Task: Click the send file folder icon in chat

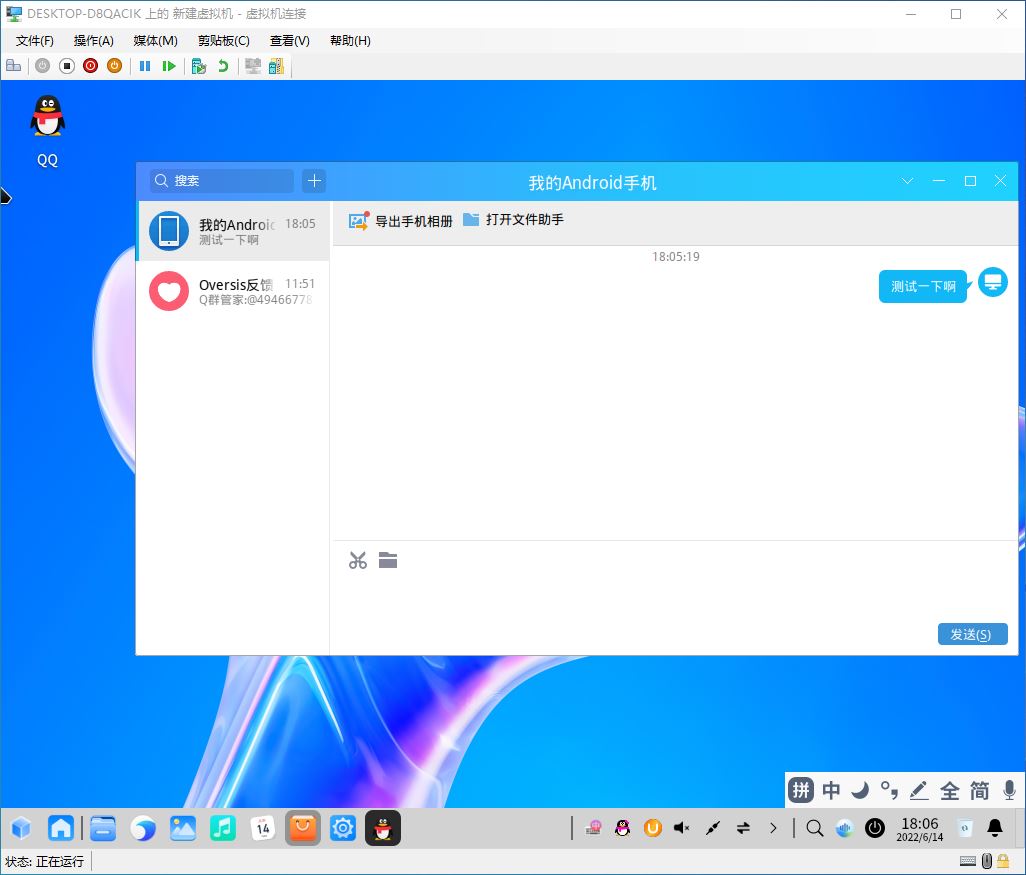Action: tap(388, 560)
